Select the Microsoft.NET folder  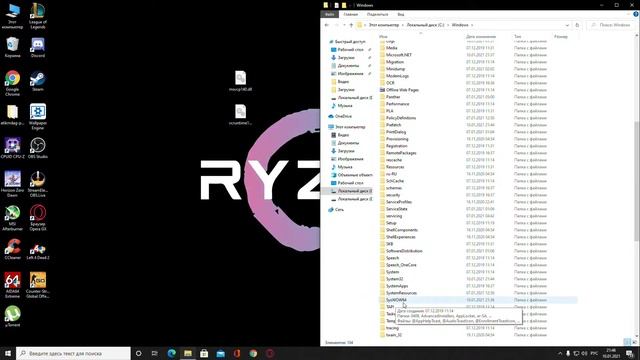tap(399, 55)
